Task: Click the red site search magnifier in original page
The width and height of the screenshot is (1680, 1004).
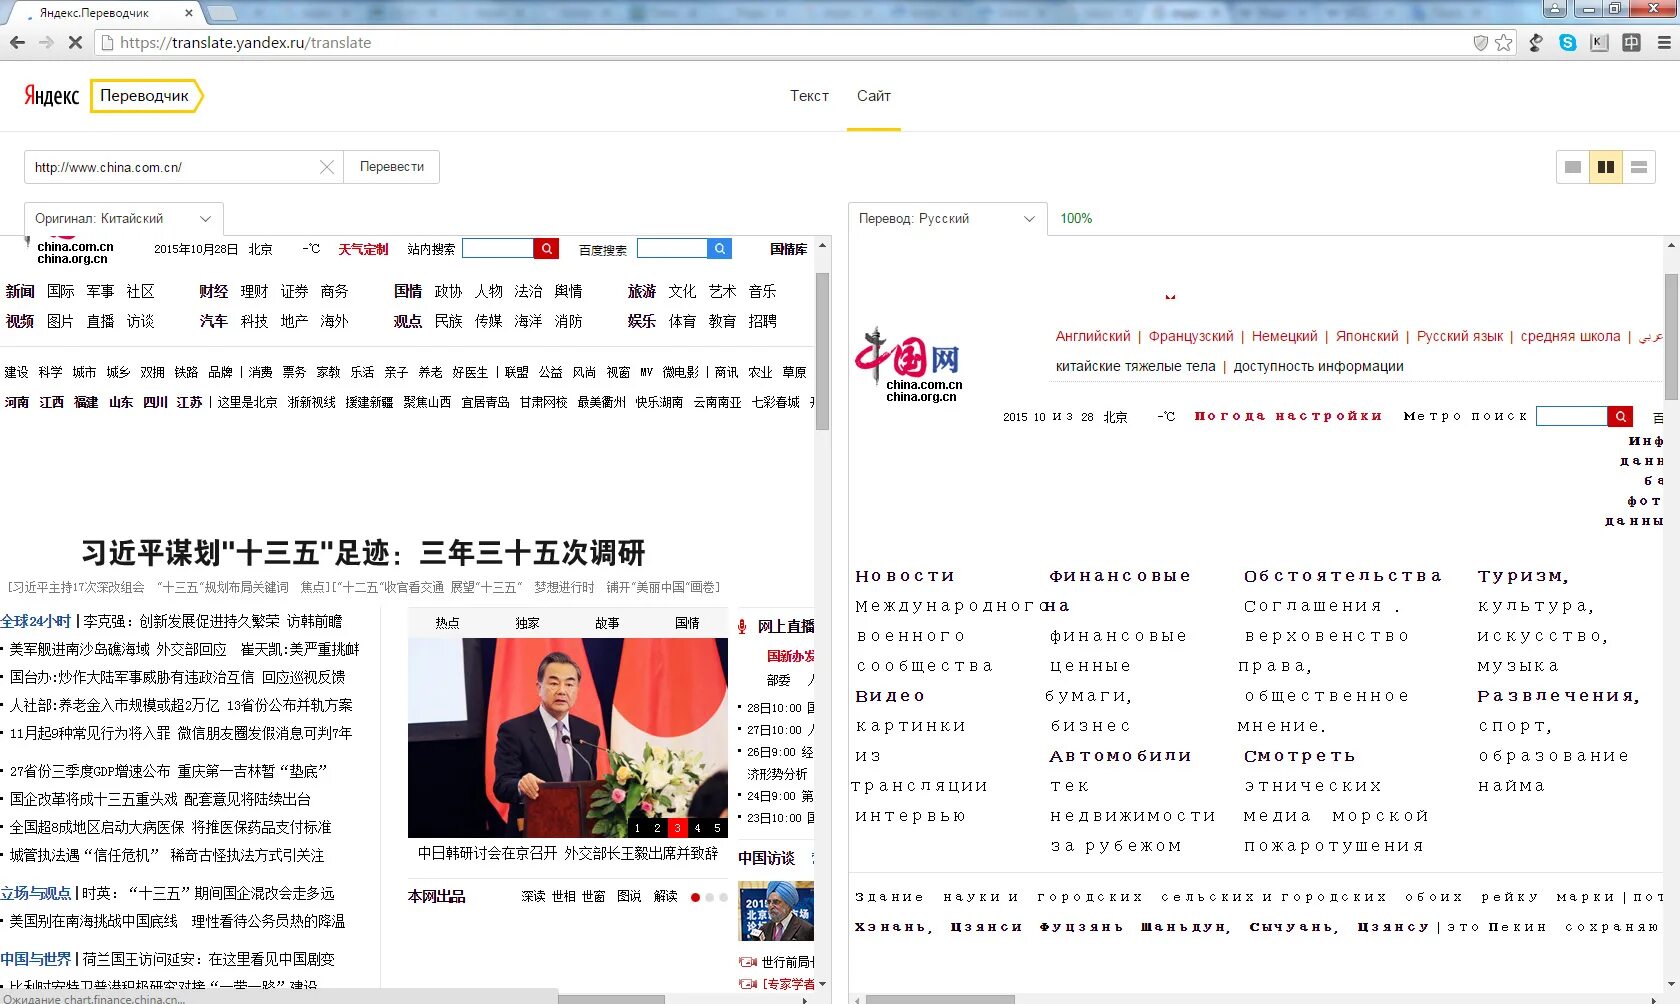Action: pyautogui.click(x=546, y=248)
